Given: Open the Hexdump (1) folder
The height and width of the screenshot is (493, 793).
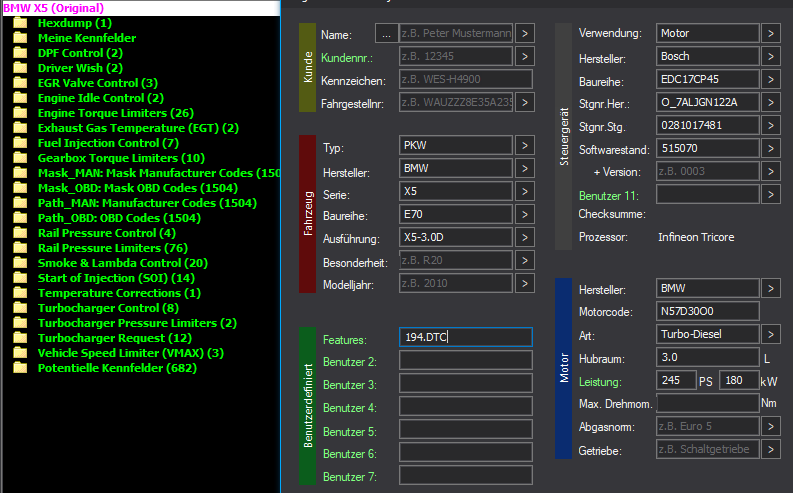Looking at the screenshot, I should tap(75, 23).
